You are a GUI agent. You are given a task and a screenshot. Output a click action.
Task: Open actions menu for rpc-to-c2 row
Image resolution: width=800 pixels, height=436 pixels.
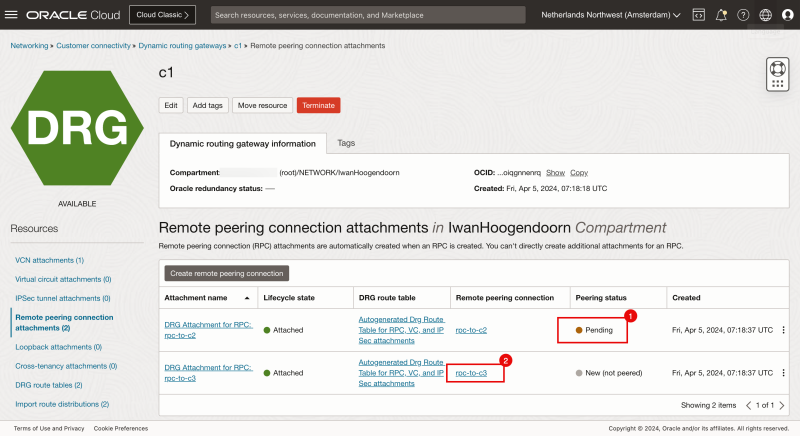click(x=783, y=330)
